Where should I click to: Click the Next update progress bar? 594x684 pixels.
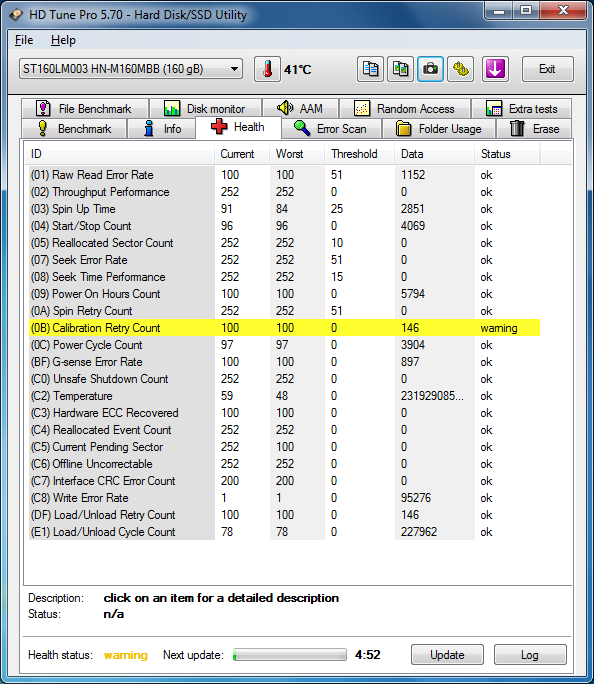click(x=290, y=655)
